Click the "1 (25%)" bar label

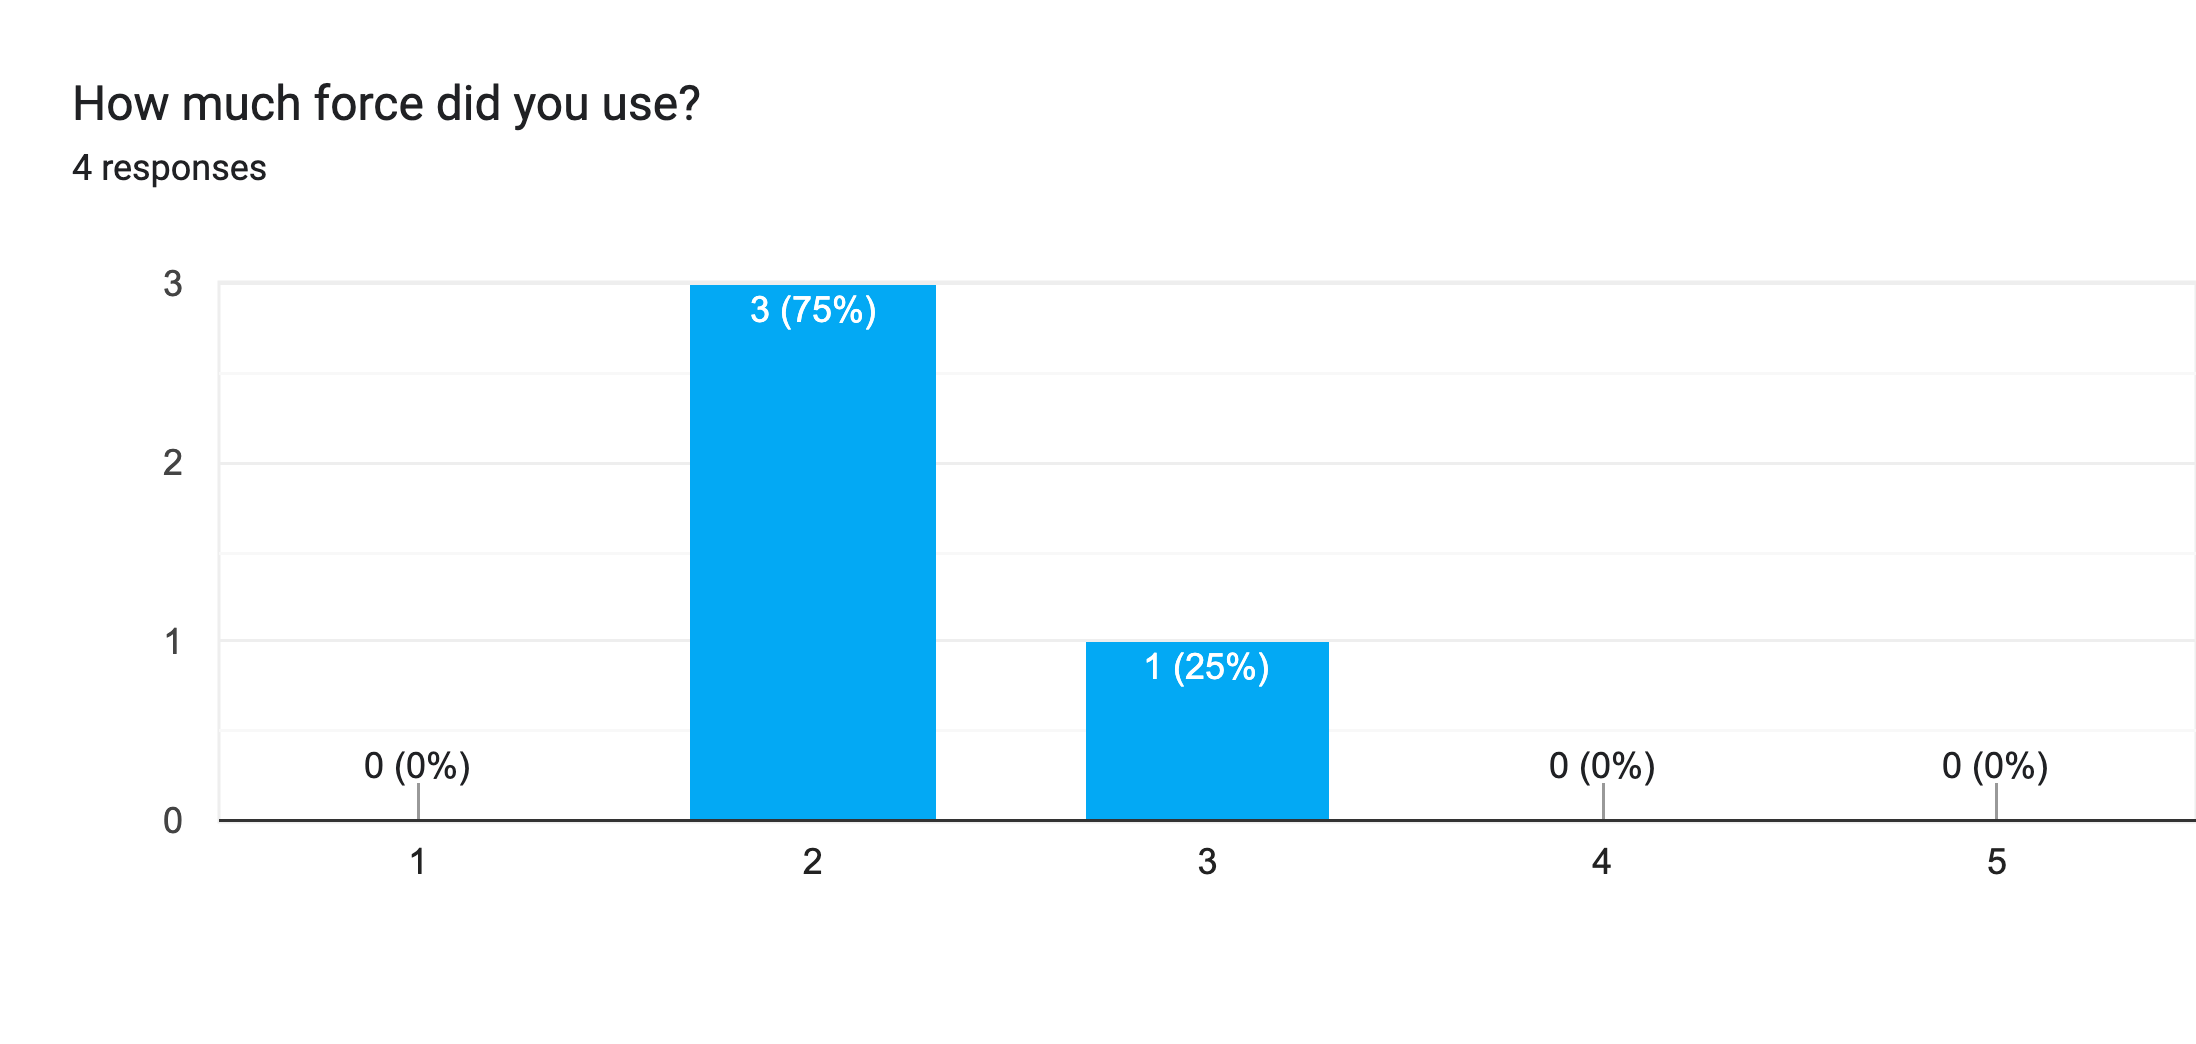(1207, 667)
